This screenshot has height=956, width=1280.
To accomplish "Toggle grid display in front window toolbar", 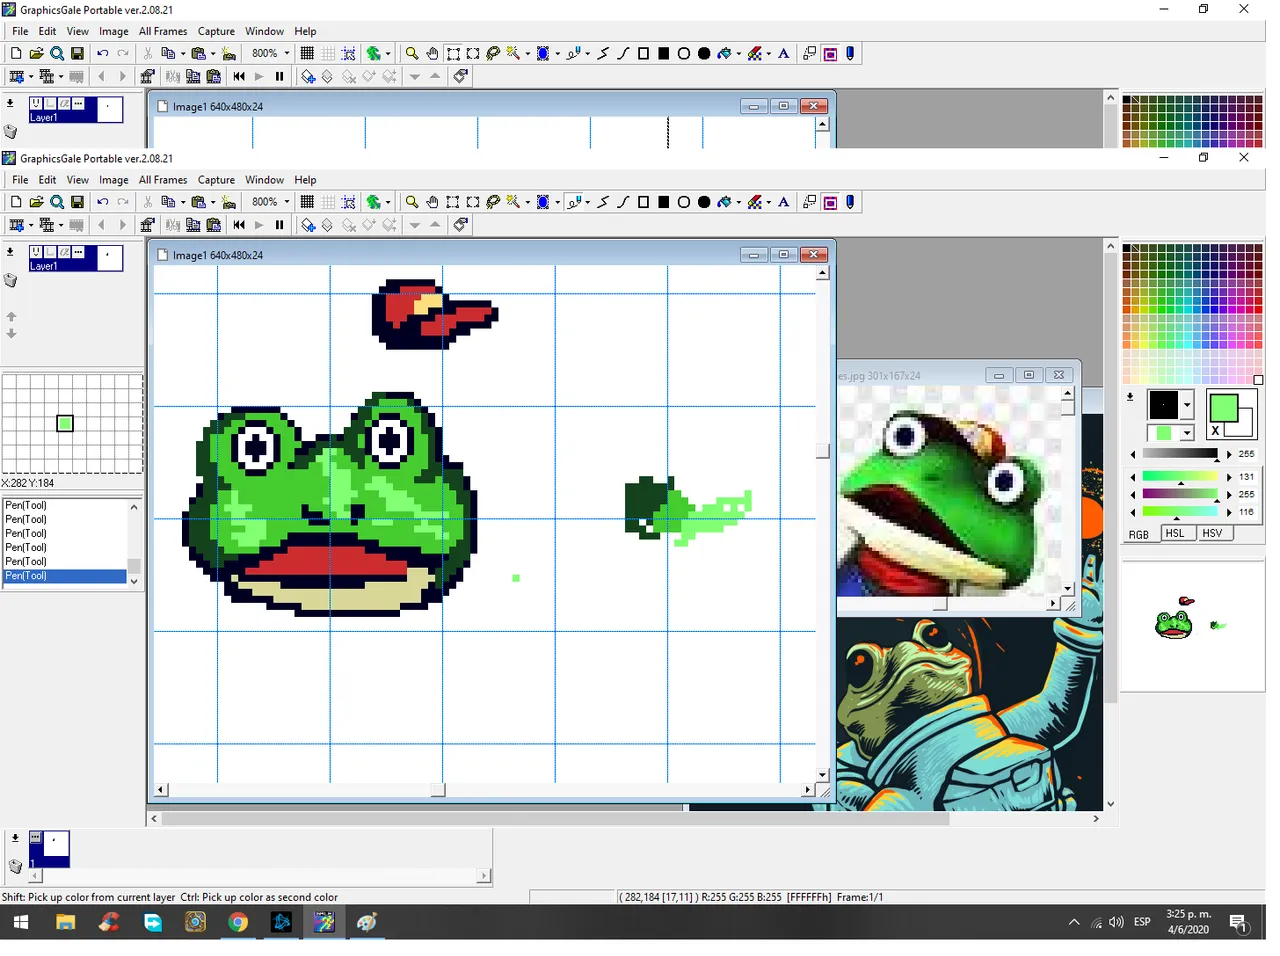I will [x=307, y=202].
